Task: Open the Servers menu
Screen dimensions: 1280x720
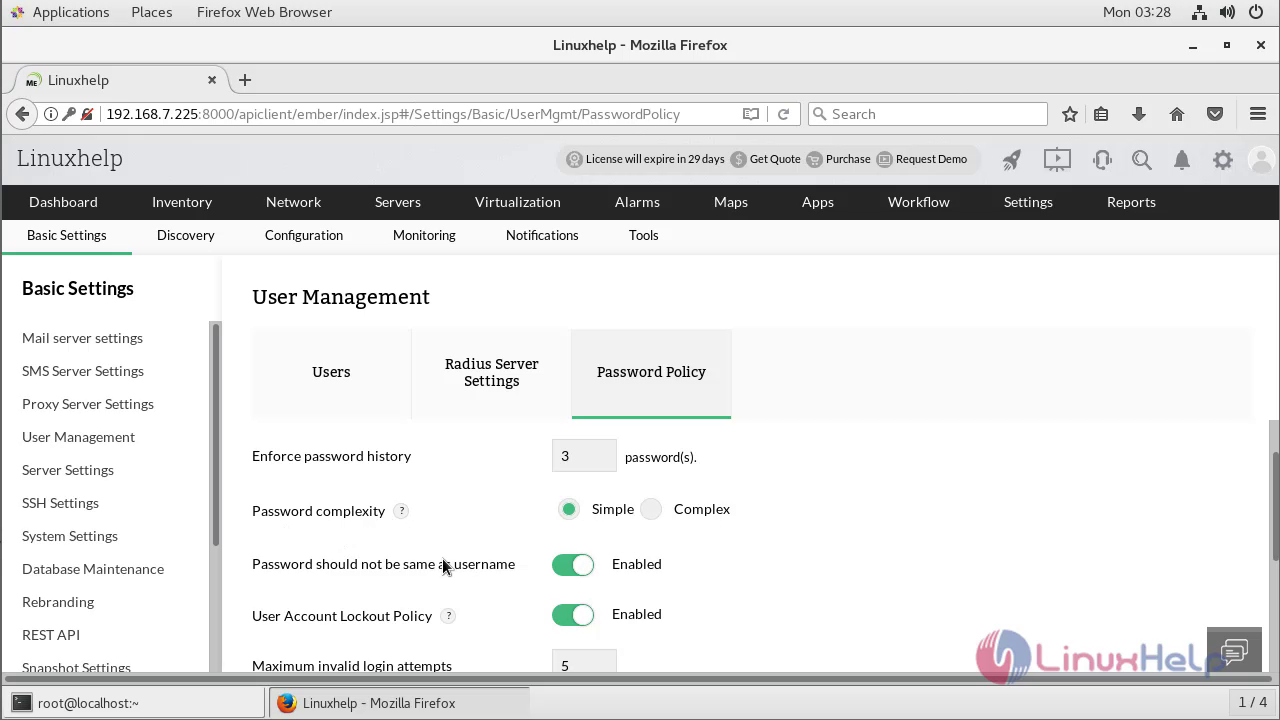Action: tap(398, 202)
